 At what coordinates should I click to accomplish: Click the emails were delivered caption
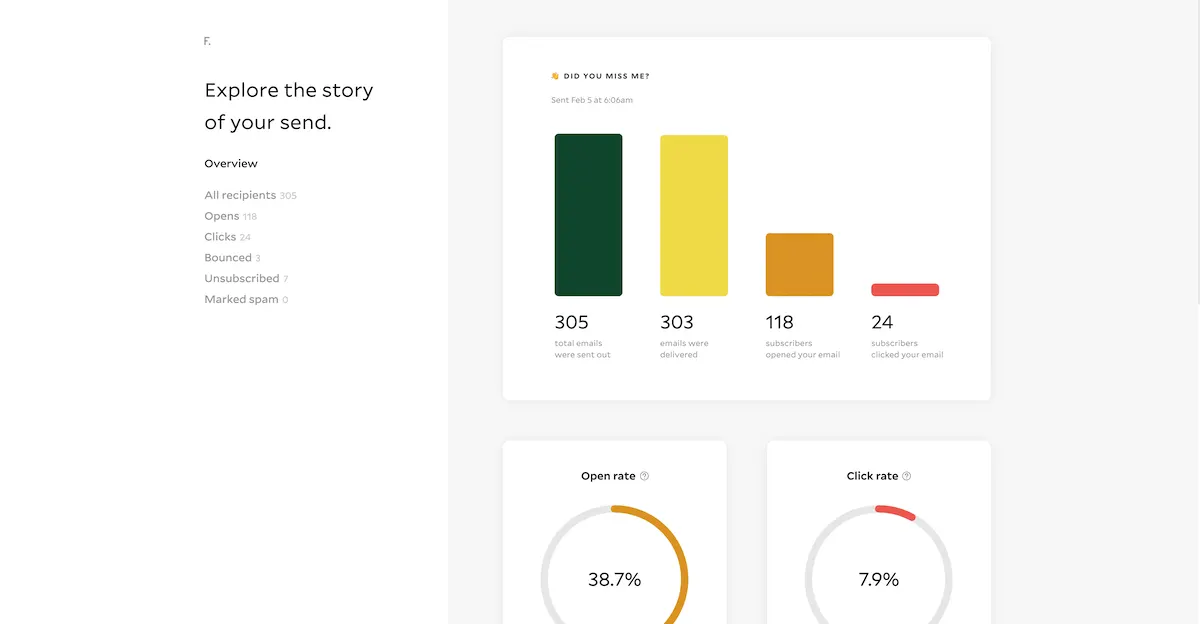[684, 349]
